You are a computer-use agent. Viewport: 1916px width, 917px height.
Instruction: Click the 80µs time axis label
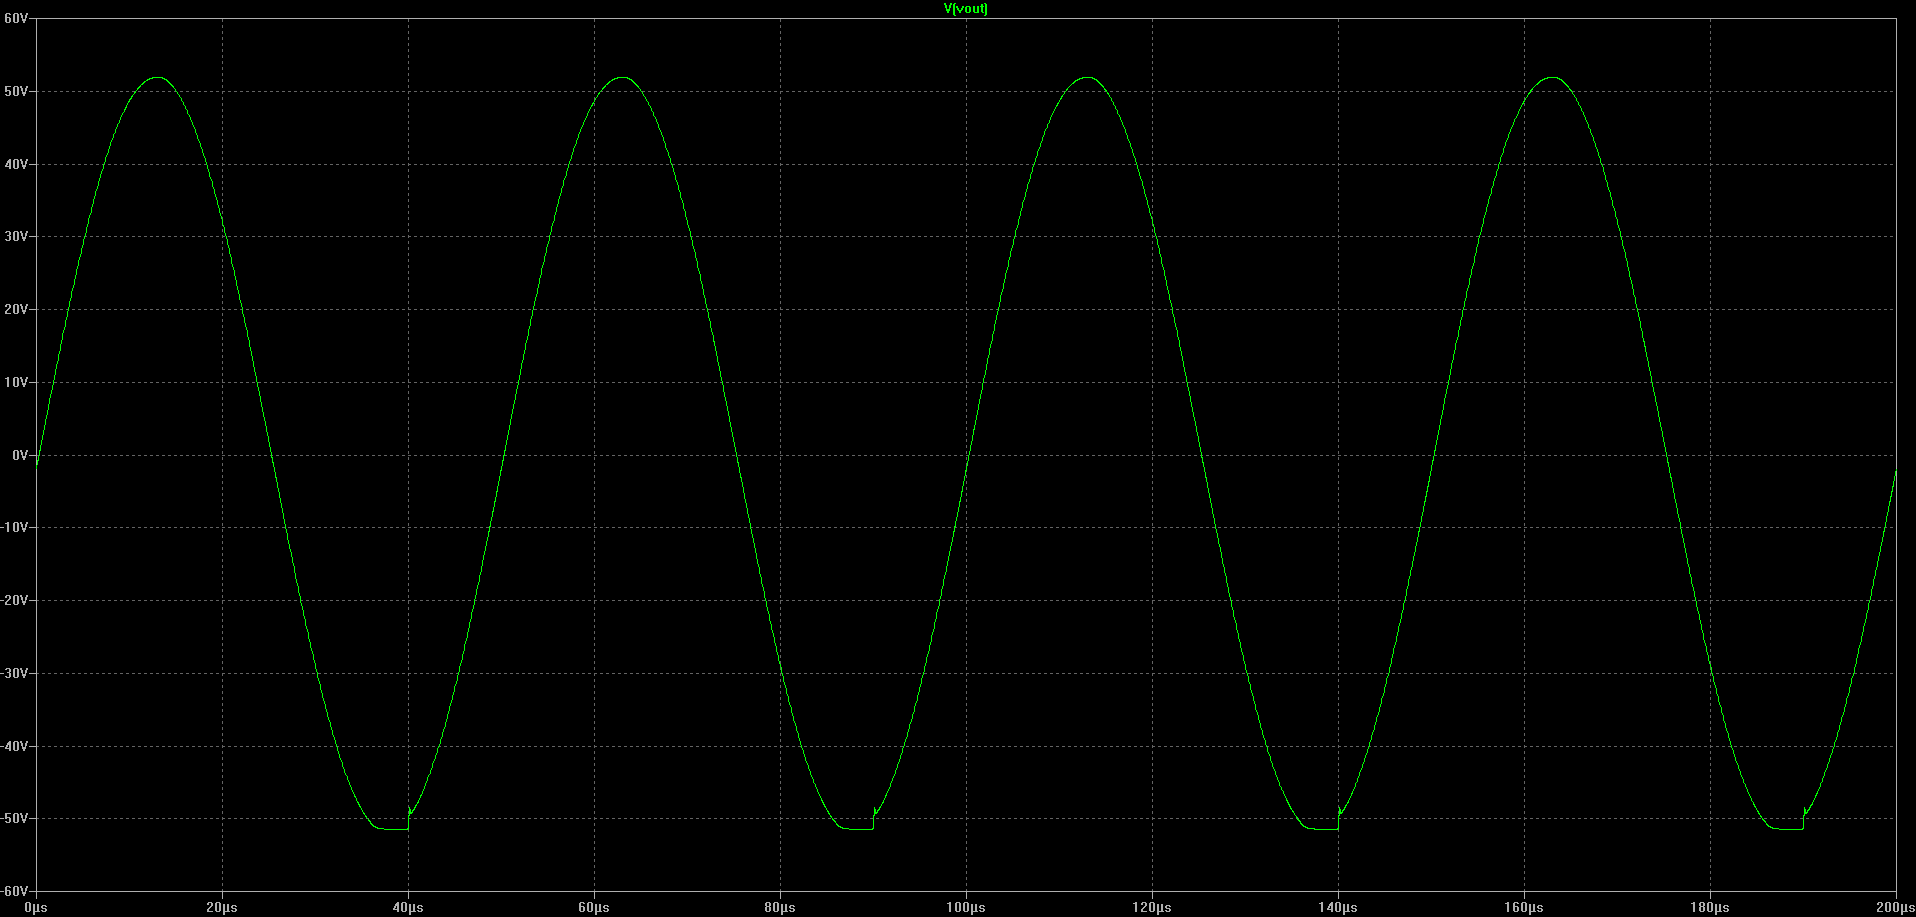[780, 908]
